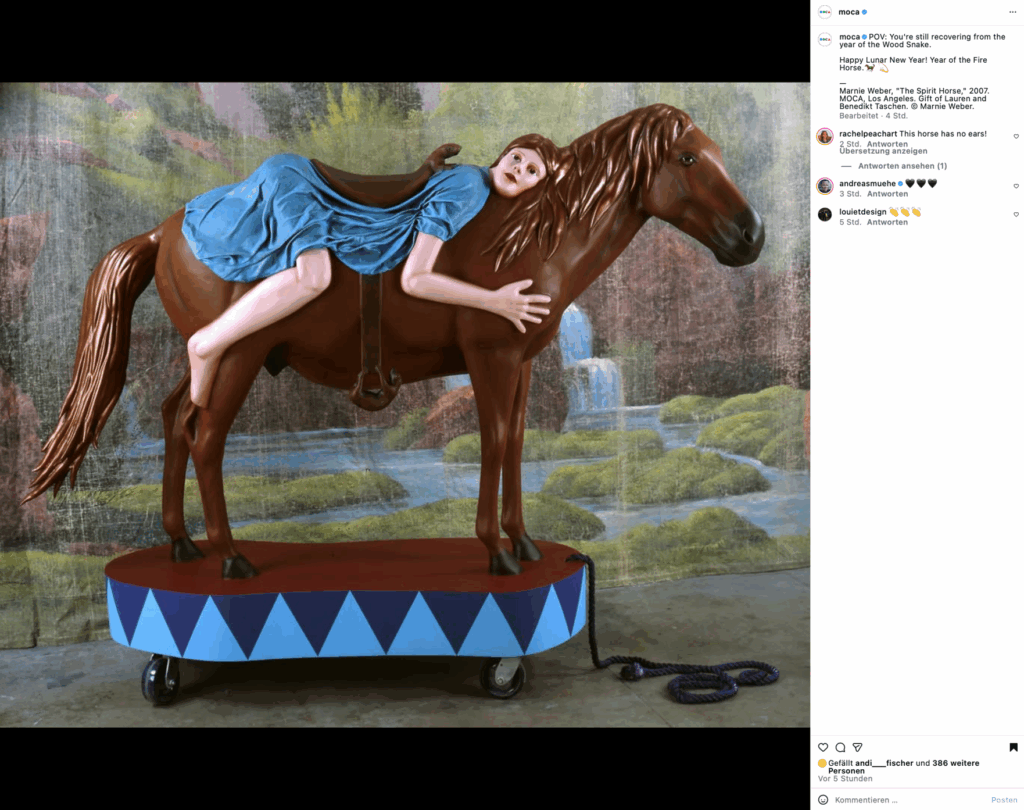Open the more options menu (three dots)
This screenshot has height=810, width=1024.
(x=1012, y=12)
